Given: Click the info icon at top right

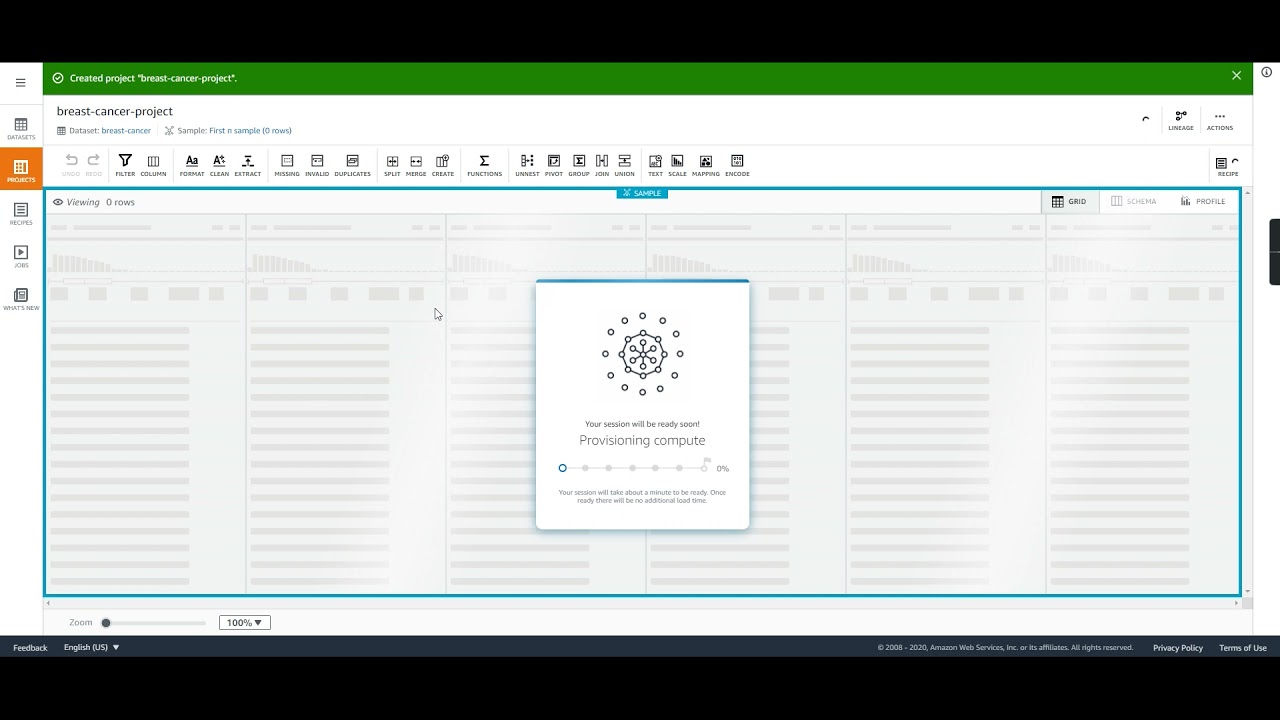Looking at the screenshot, I should pyautogui.click(x=1266, y=72).
